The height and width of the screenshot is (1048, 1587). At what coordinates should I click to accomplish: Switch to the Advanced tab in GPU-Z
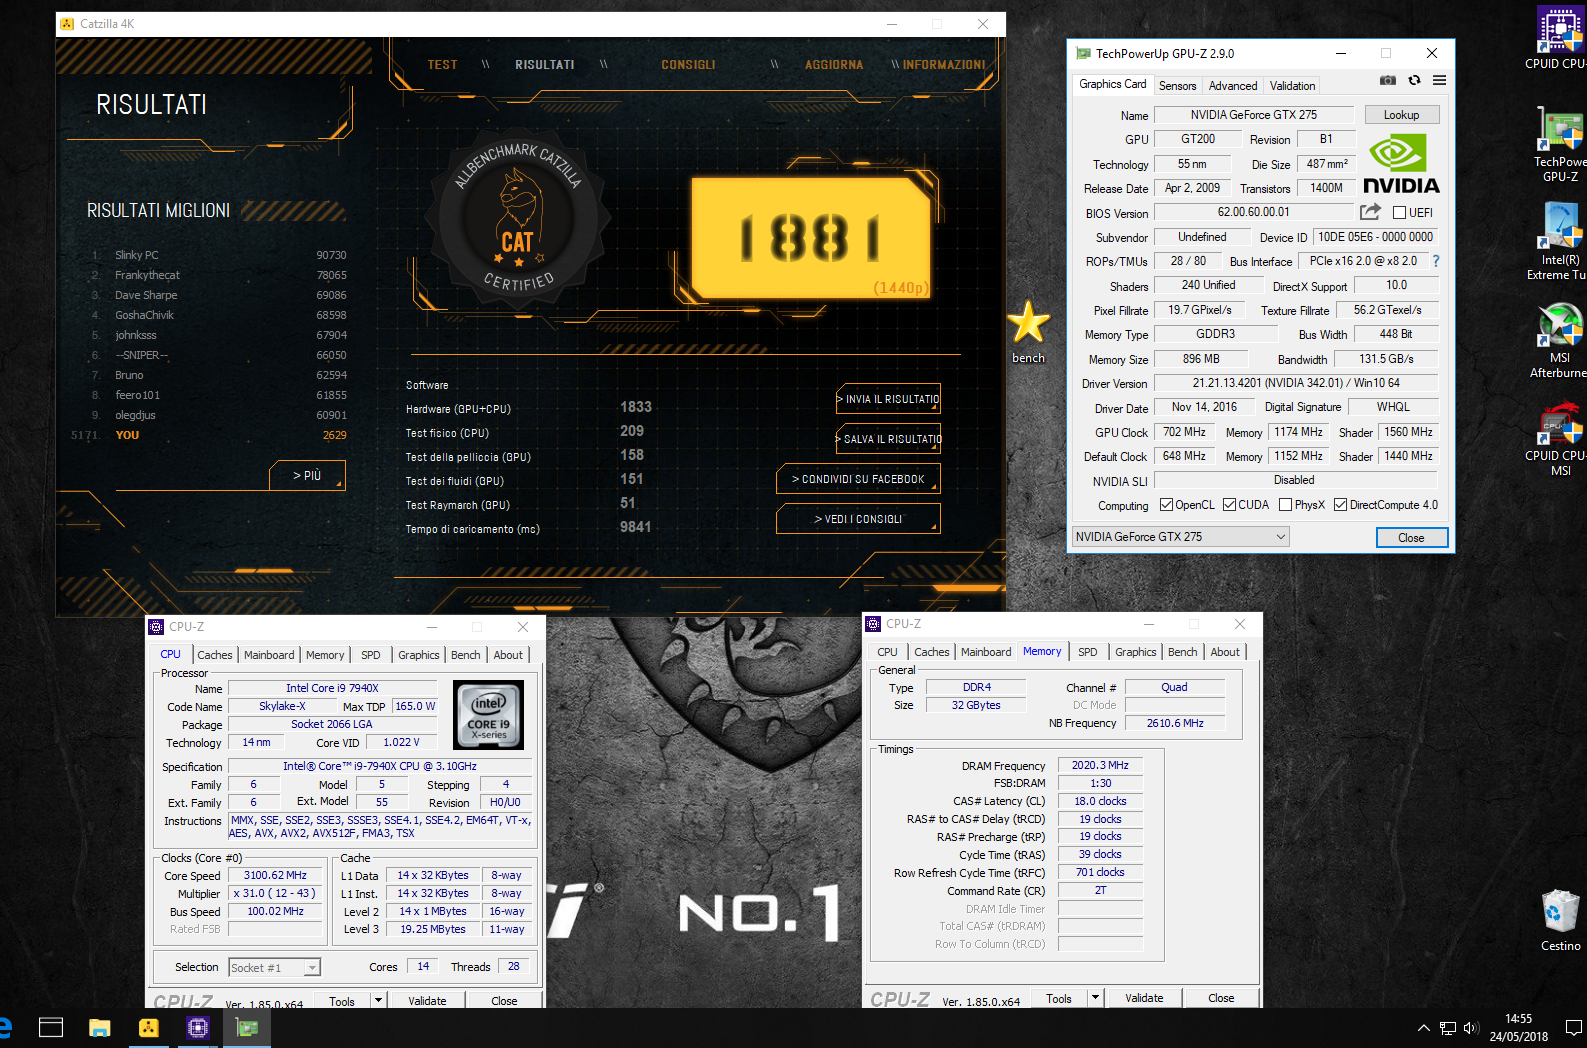[1232, 86]
